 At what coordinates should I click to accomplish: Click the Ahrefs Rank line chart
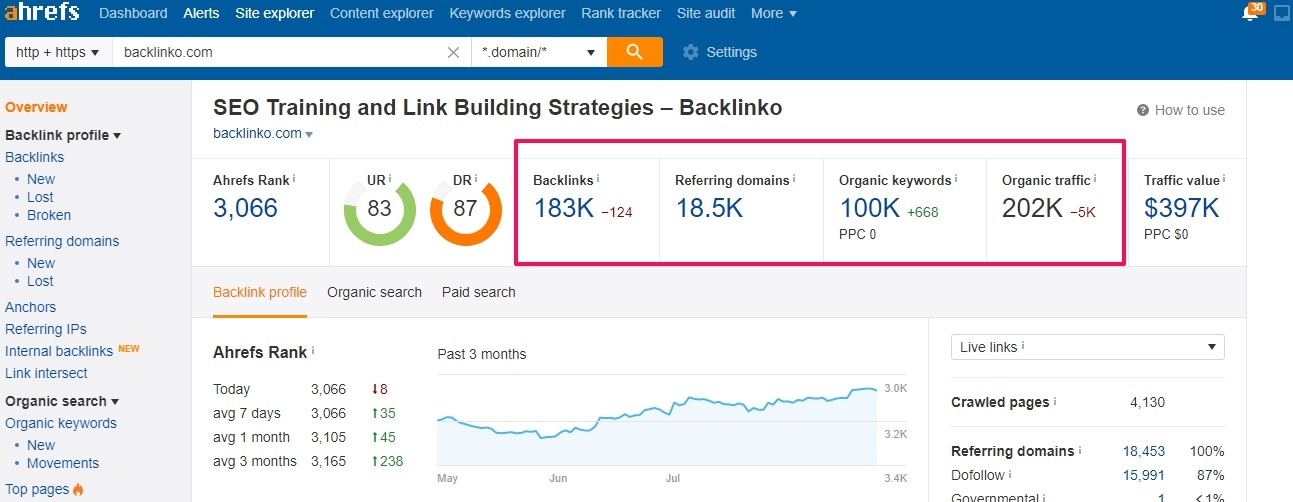(x=657, y=420)
